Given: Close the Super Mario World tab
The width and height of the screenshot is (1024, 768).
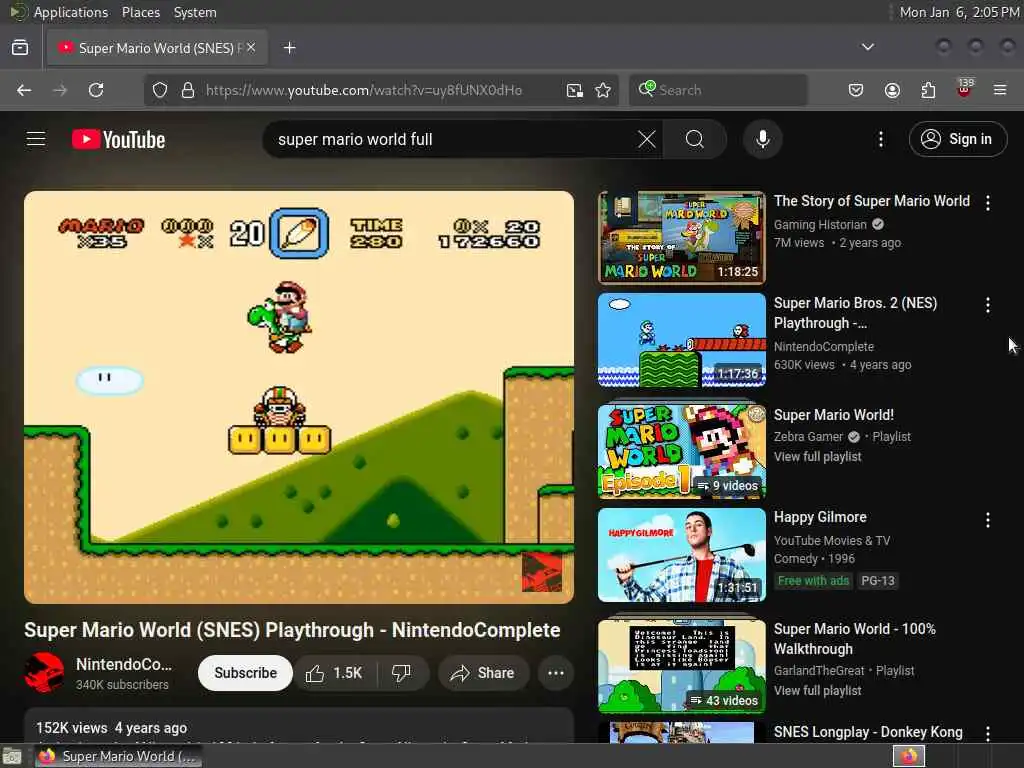Looking at the screenshot, I should 251,48.
